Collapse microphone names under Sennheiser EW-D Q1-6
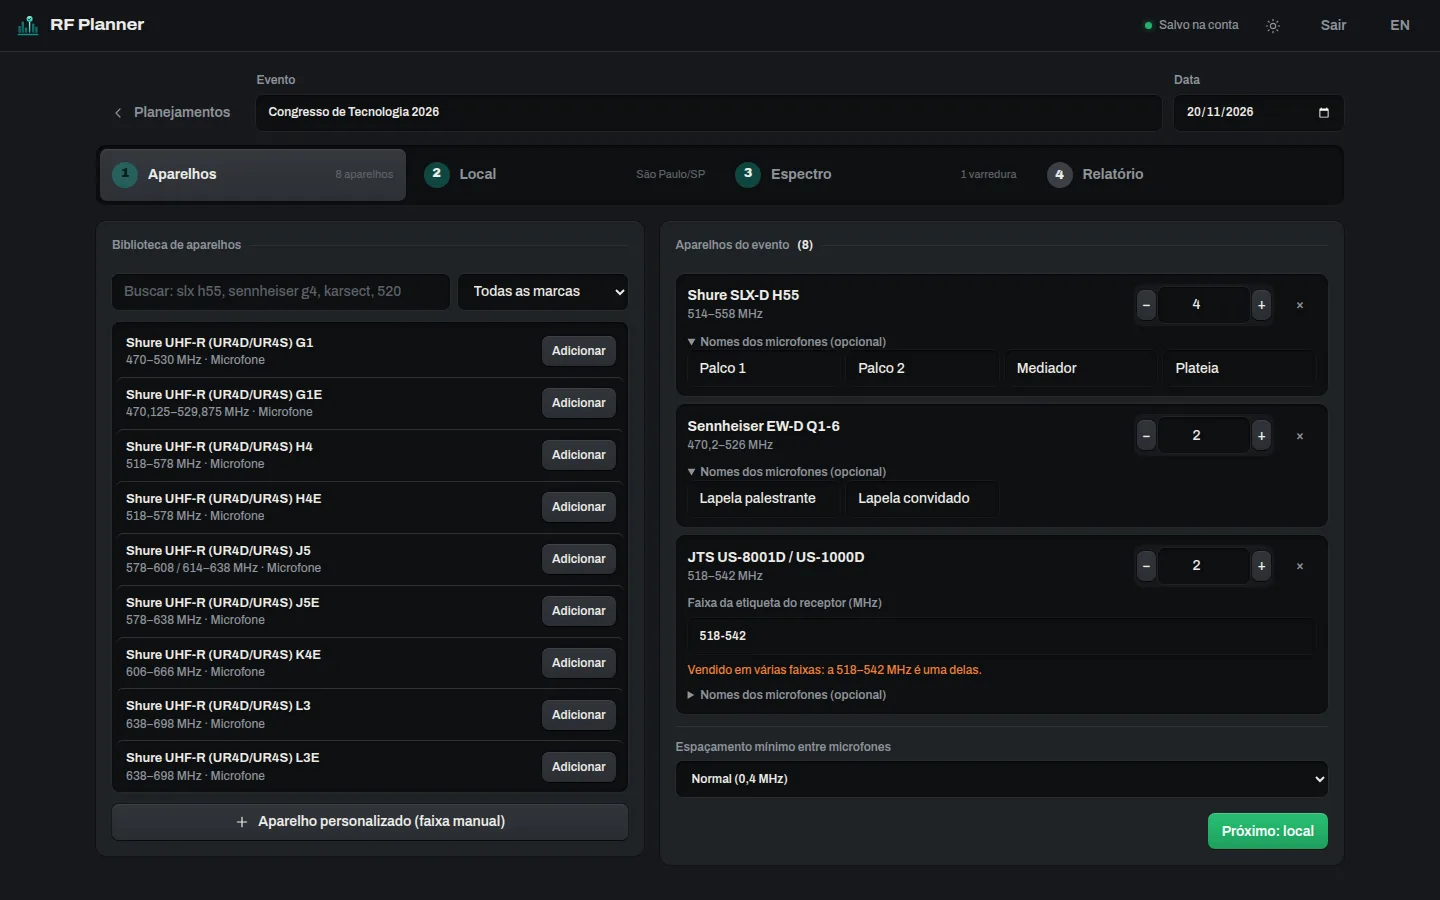Screen dimensions: 1440x900 coord(787,472)
